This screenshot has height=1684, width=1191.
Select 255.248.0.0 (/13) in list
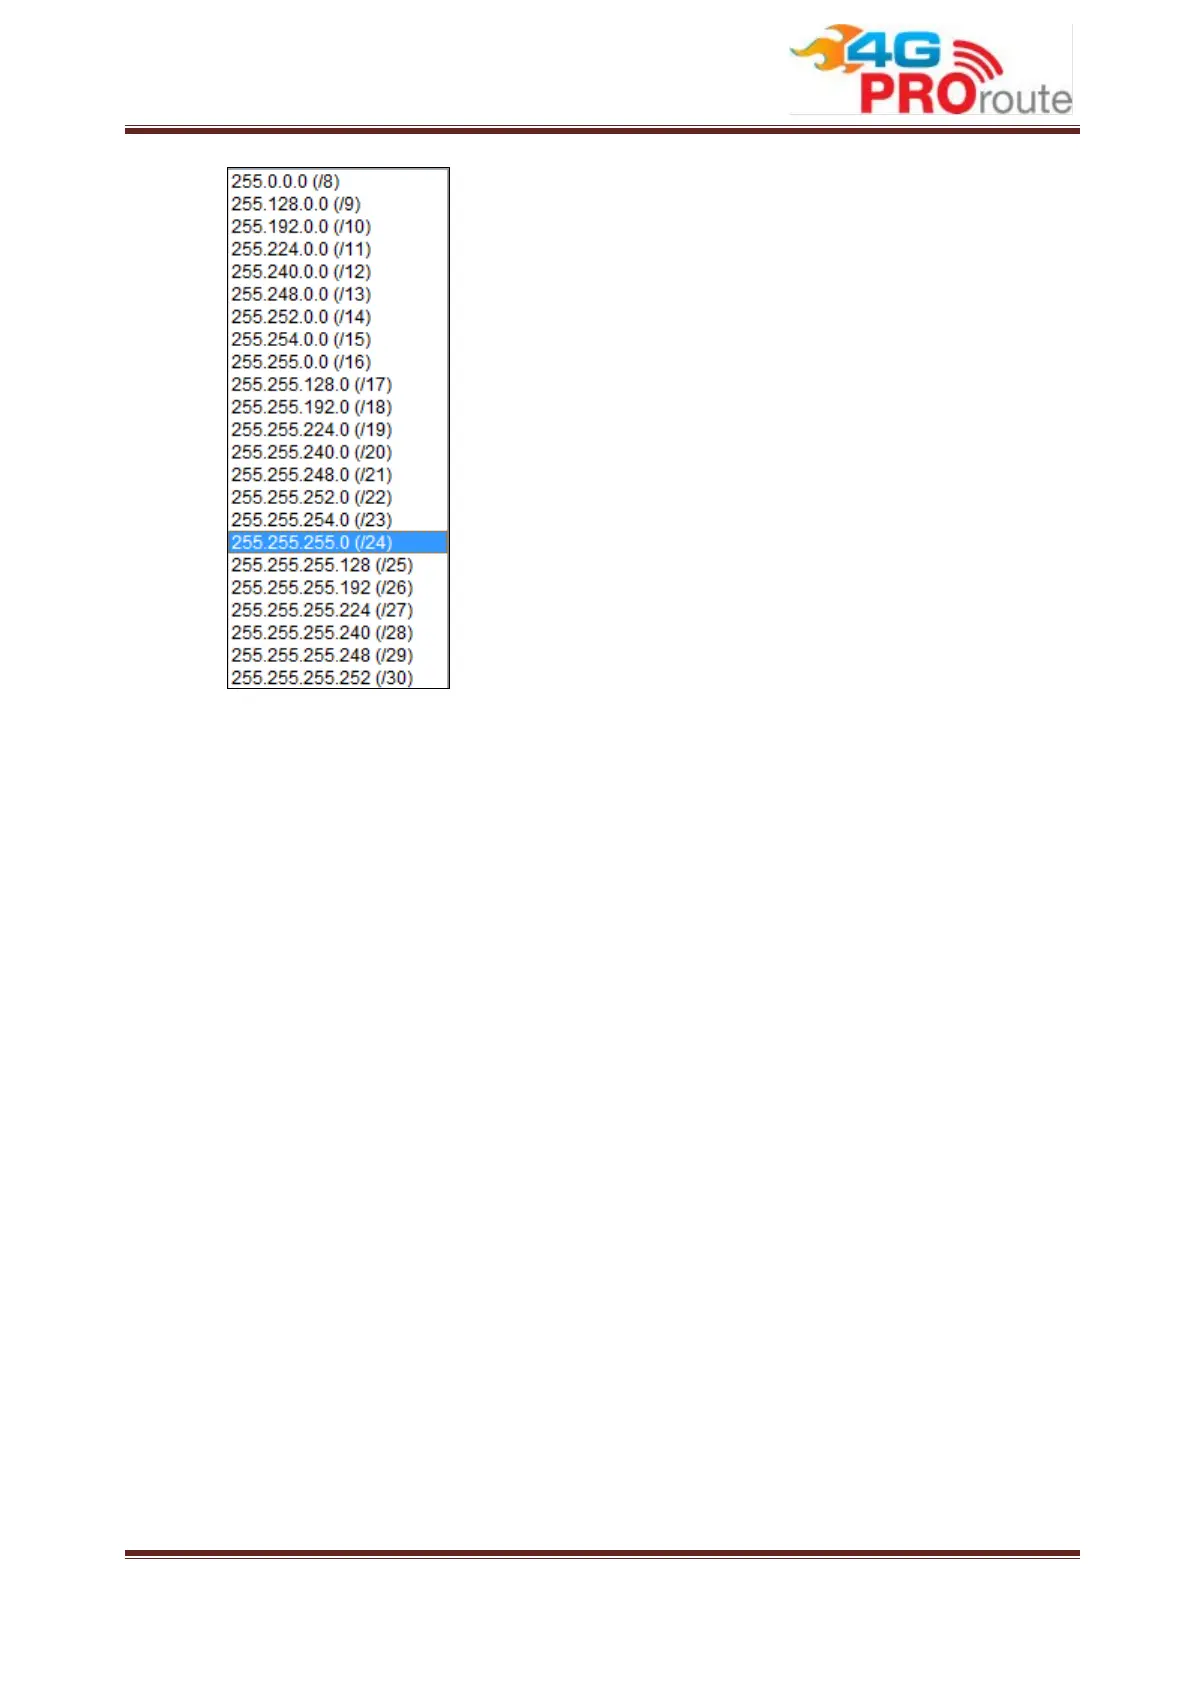pos(338,294)
